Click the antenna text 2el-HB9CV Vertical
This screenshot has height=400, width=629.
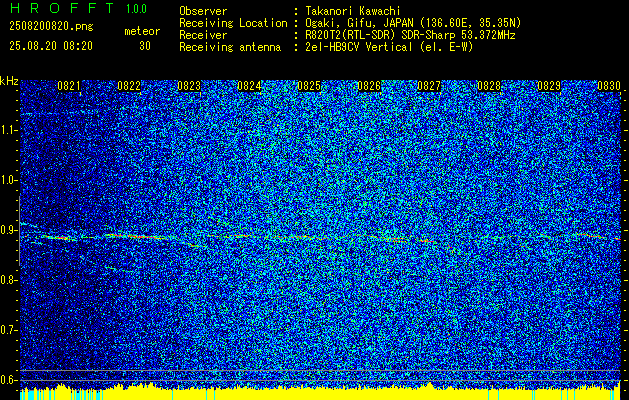[358, 47]
